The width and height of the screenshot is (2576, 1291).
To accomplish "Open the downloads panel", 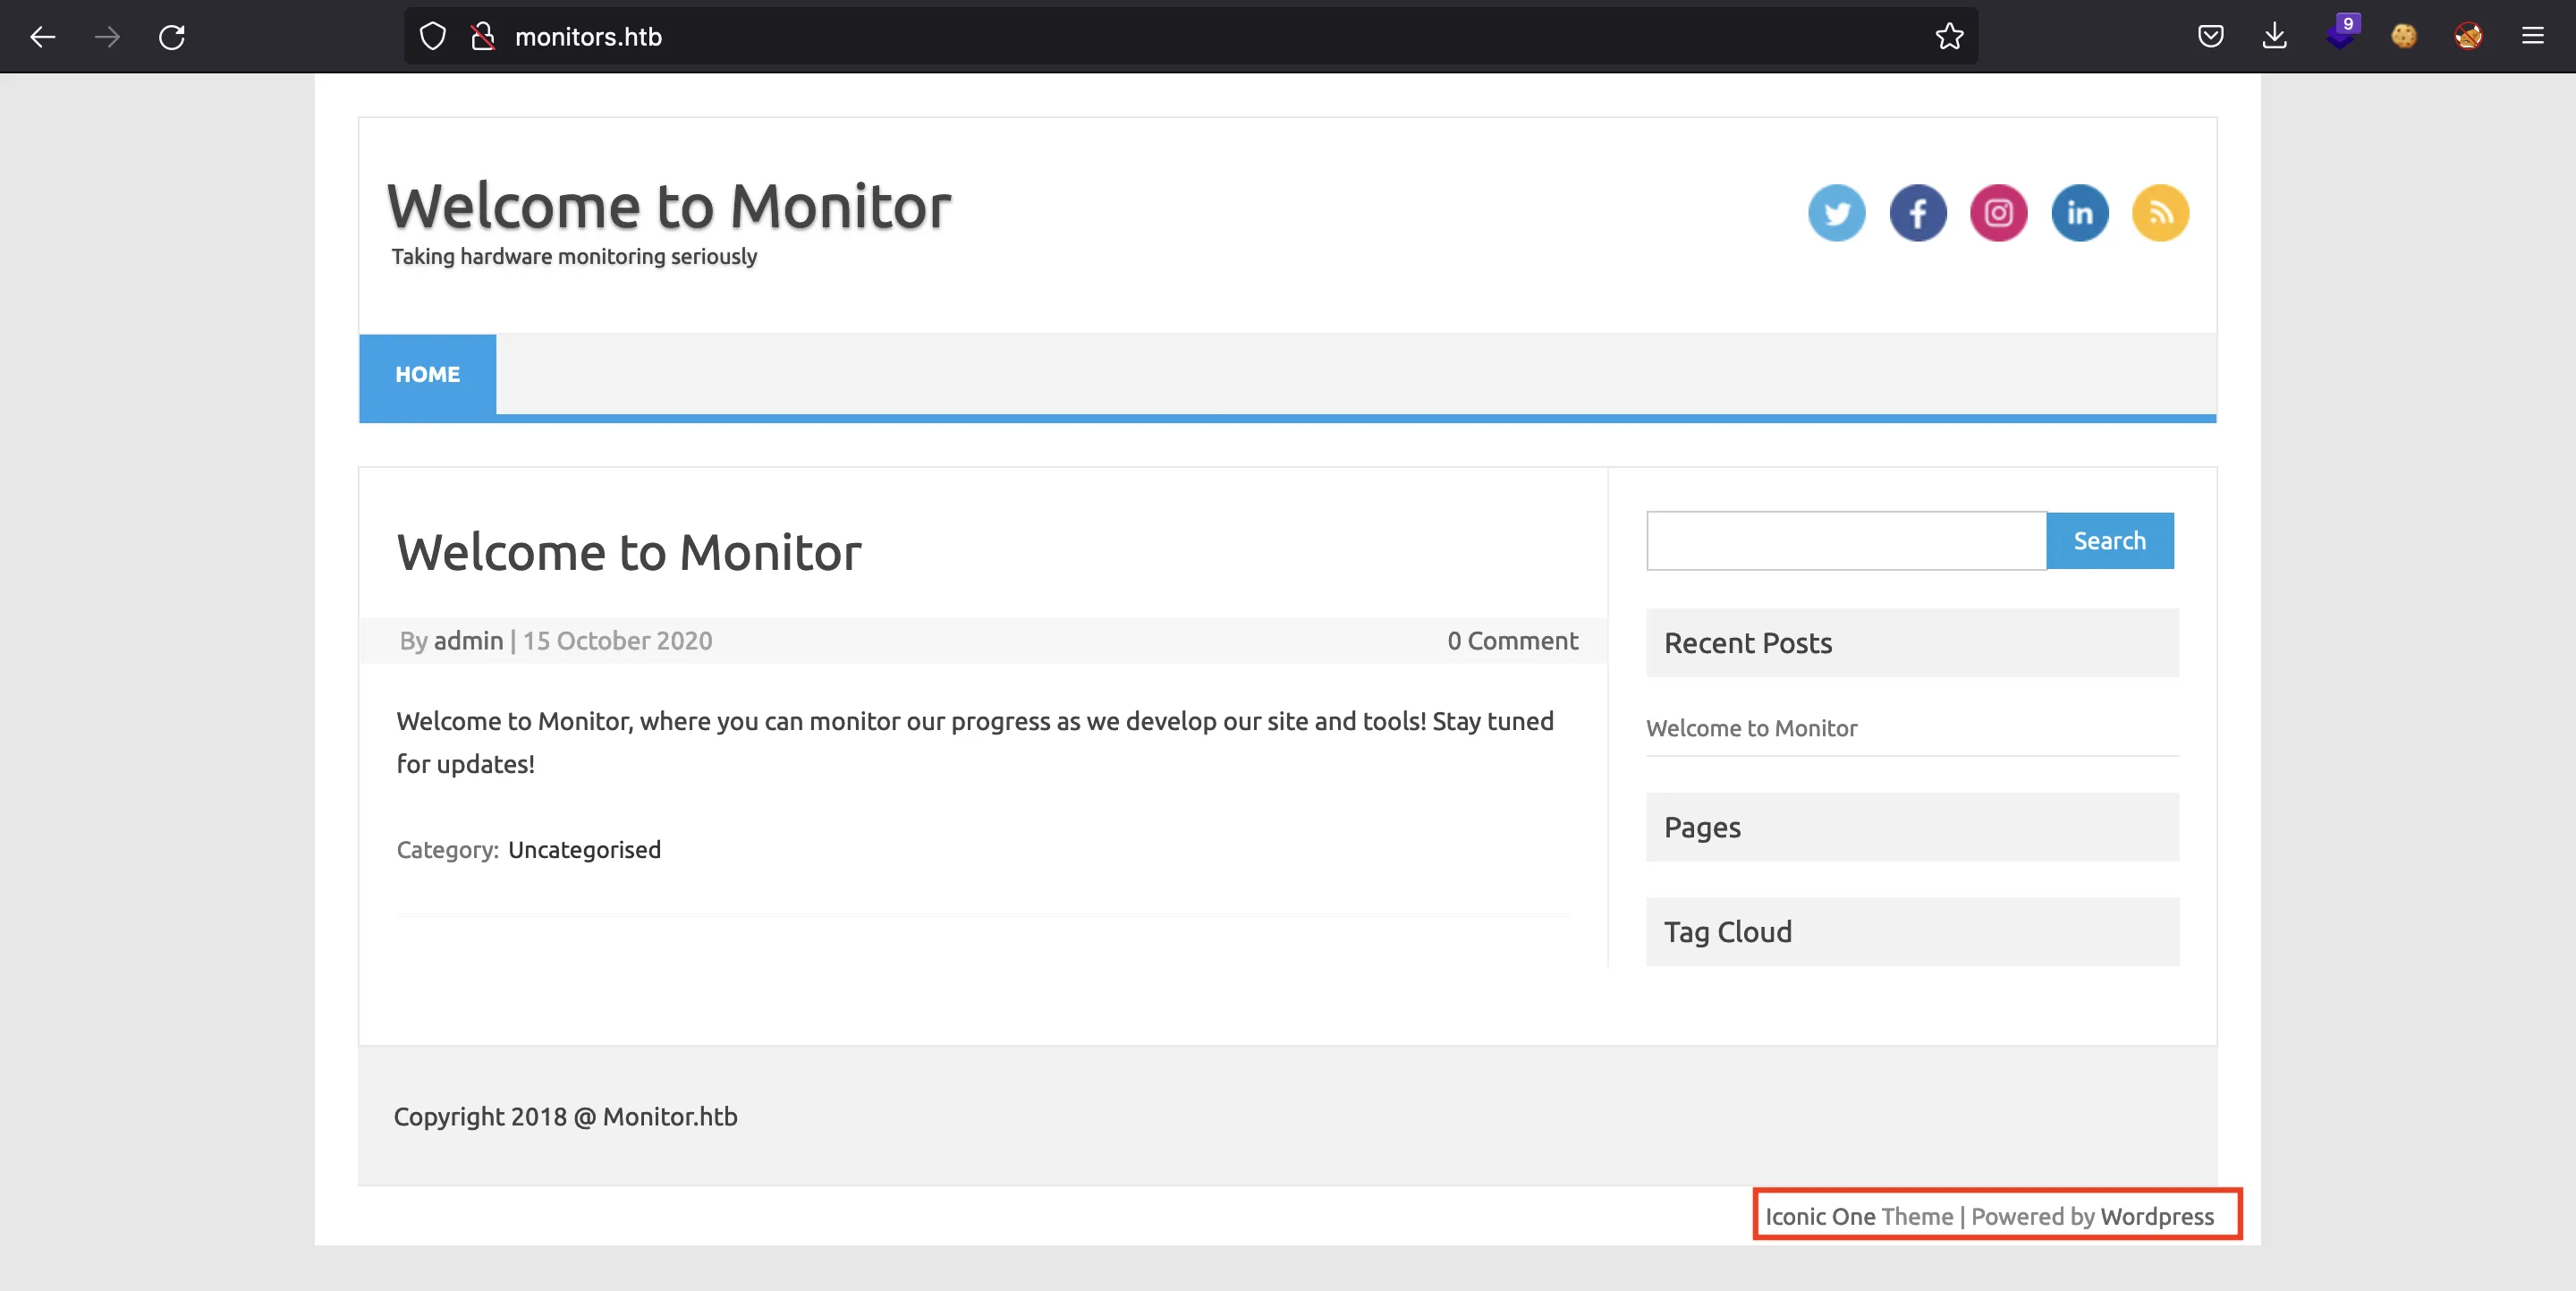I will point(2274,37).
